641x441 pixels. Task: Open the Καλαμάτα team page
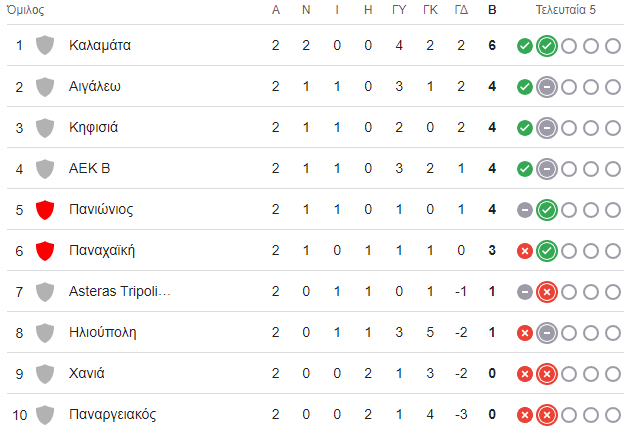(100, 45)
